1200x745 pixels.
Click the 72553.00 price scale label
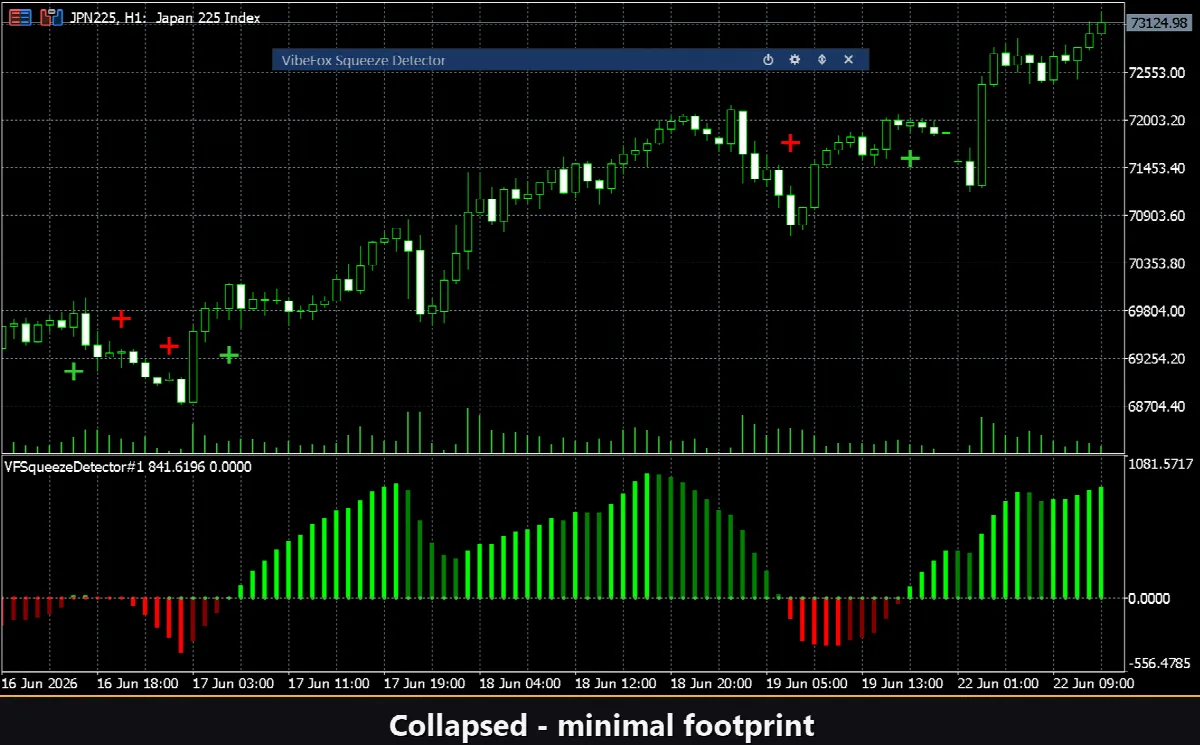pyautogui.click(x=1159, y=73)
